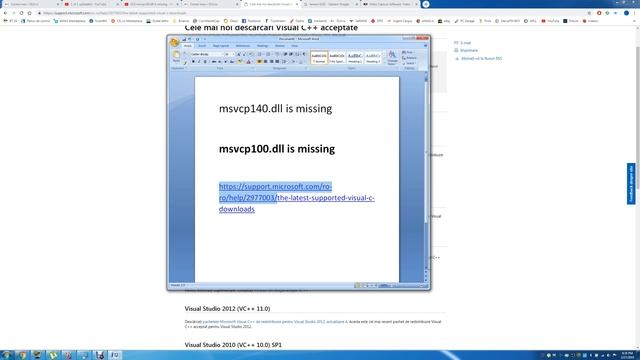The width and height of the screenshot is (640, 360).
Task: Click the Word Help icon at ribbon right
Action: [x=425, y=46]
